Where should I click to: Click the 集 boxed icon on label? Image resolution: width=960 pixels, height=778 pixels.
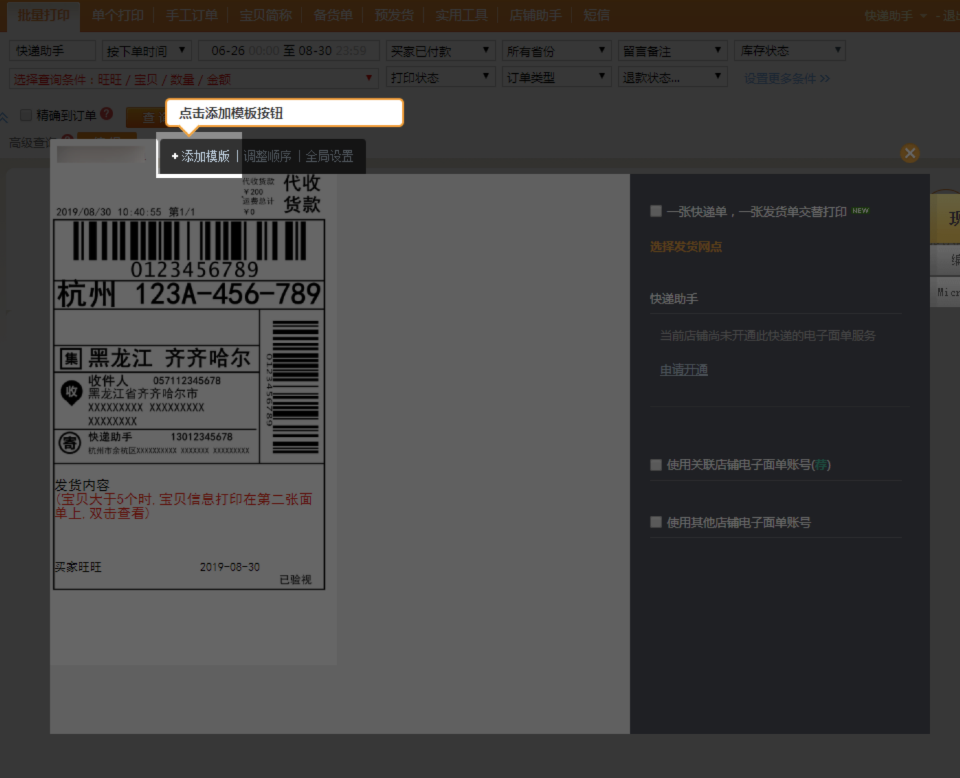click(x=70, y=359)
